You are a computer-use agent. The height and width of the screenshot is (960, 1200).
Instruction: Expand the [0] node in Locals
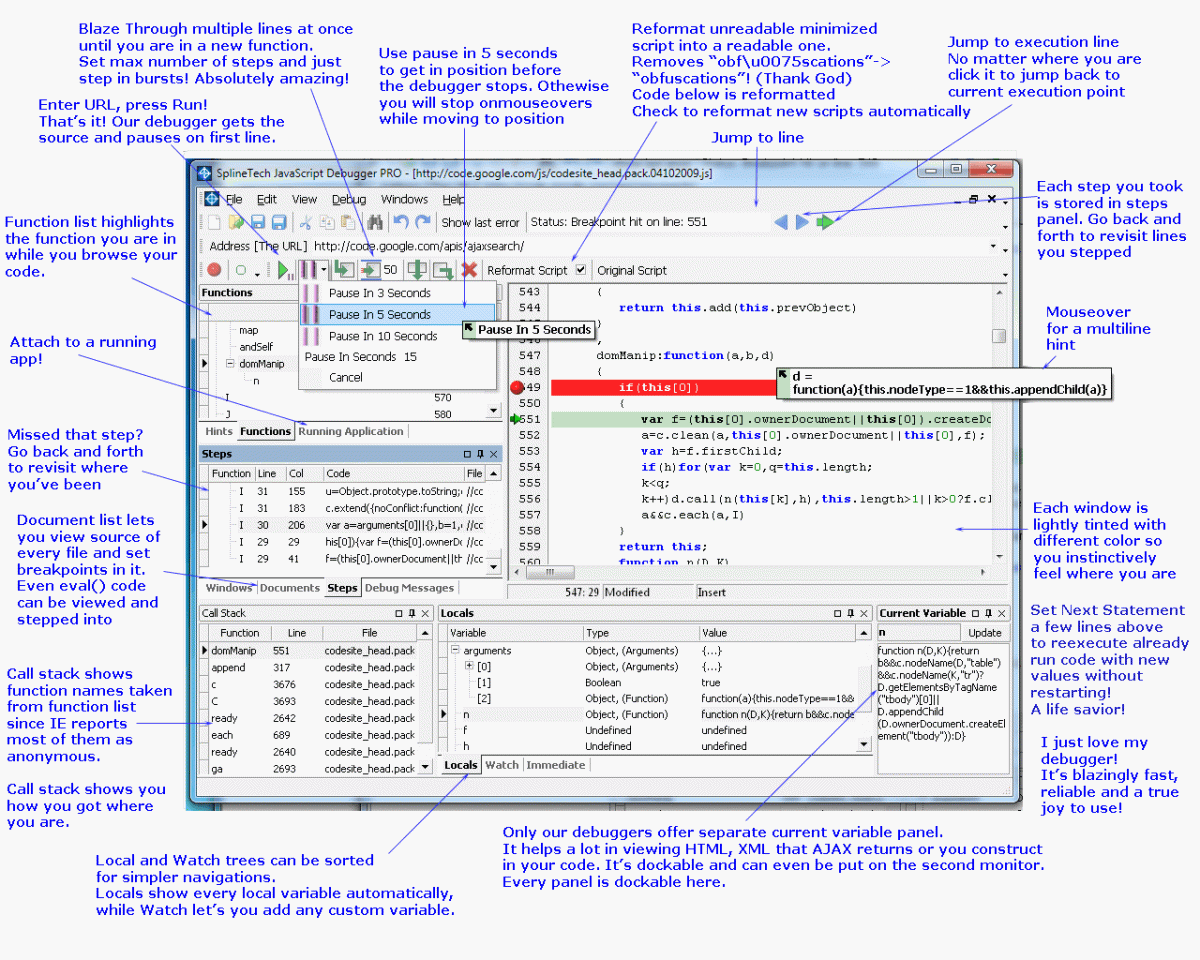pyautogui.click(x=469, y=666)
